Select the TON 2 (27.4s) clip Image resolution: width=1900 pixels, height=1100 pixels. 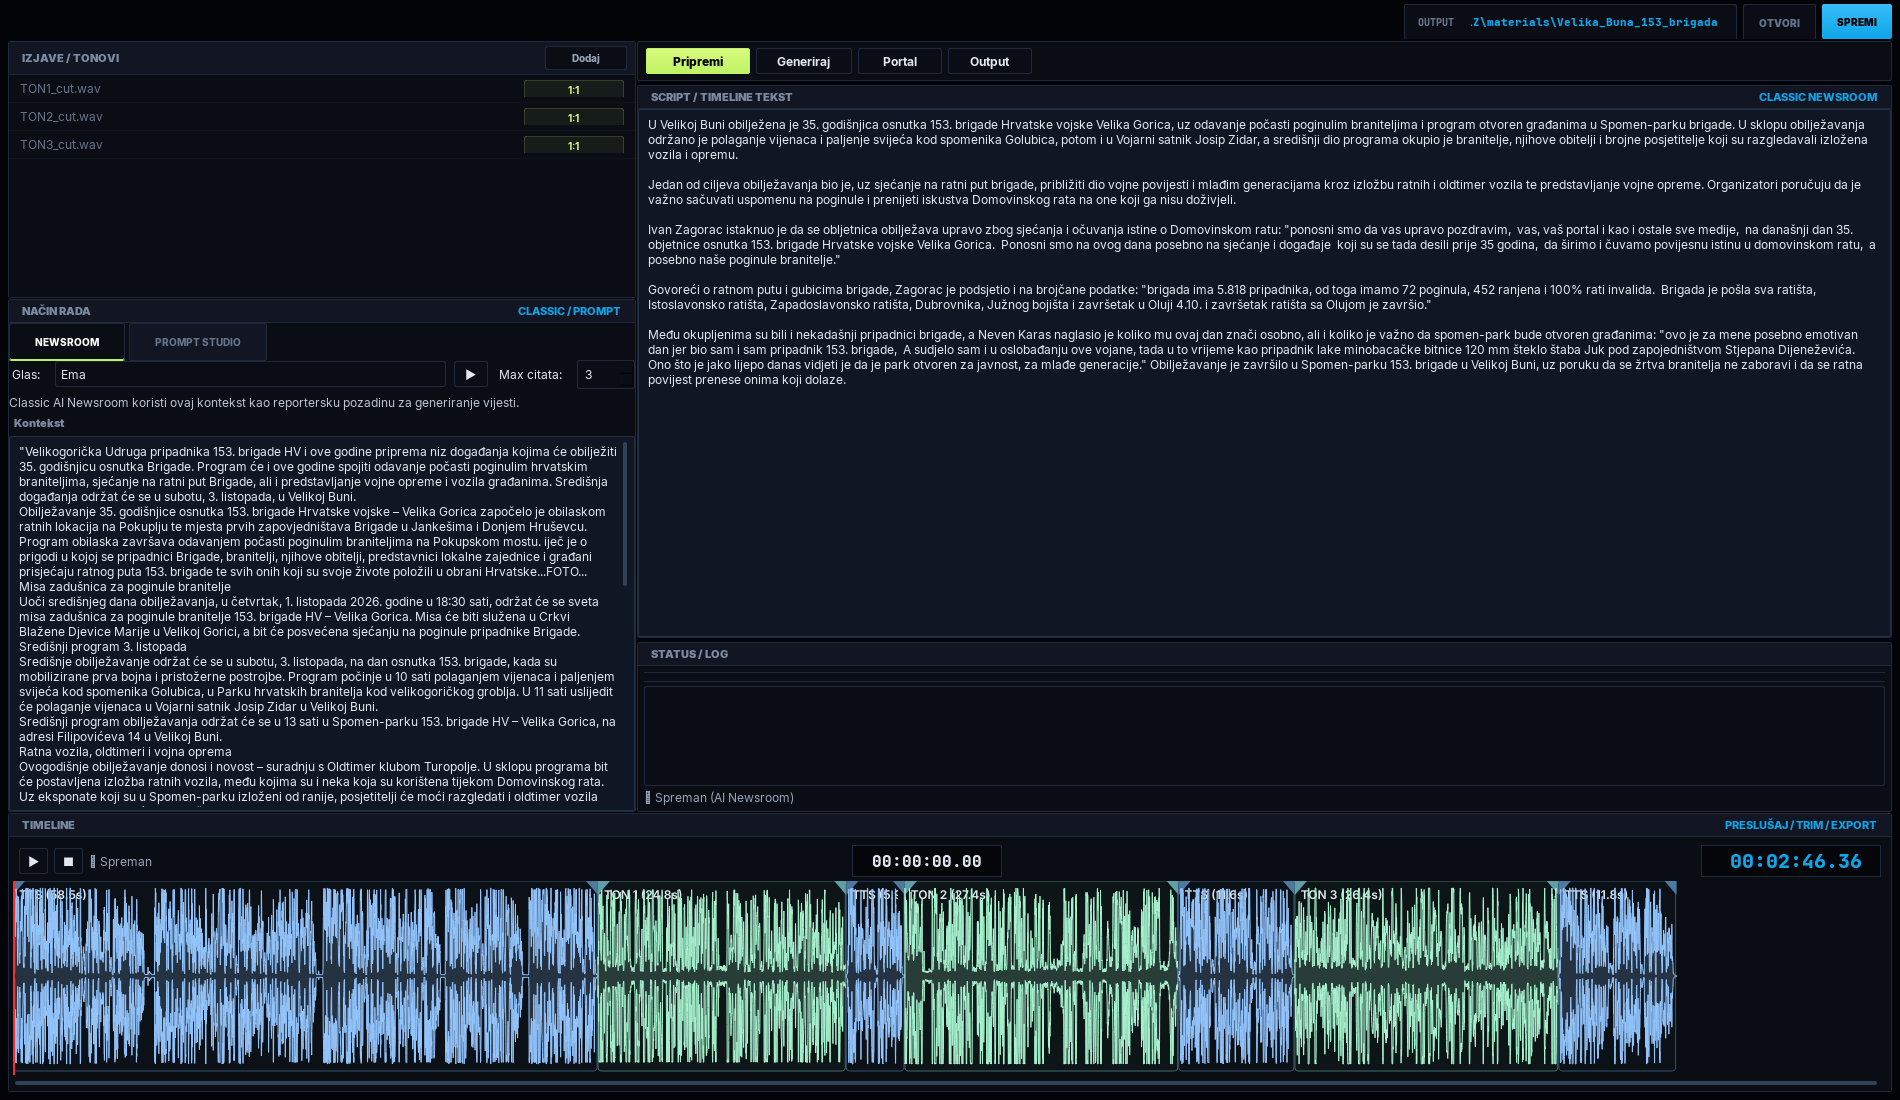click(x=1040, y=976)
